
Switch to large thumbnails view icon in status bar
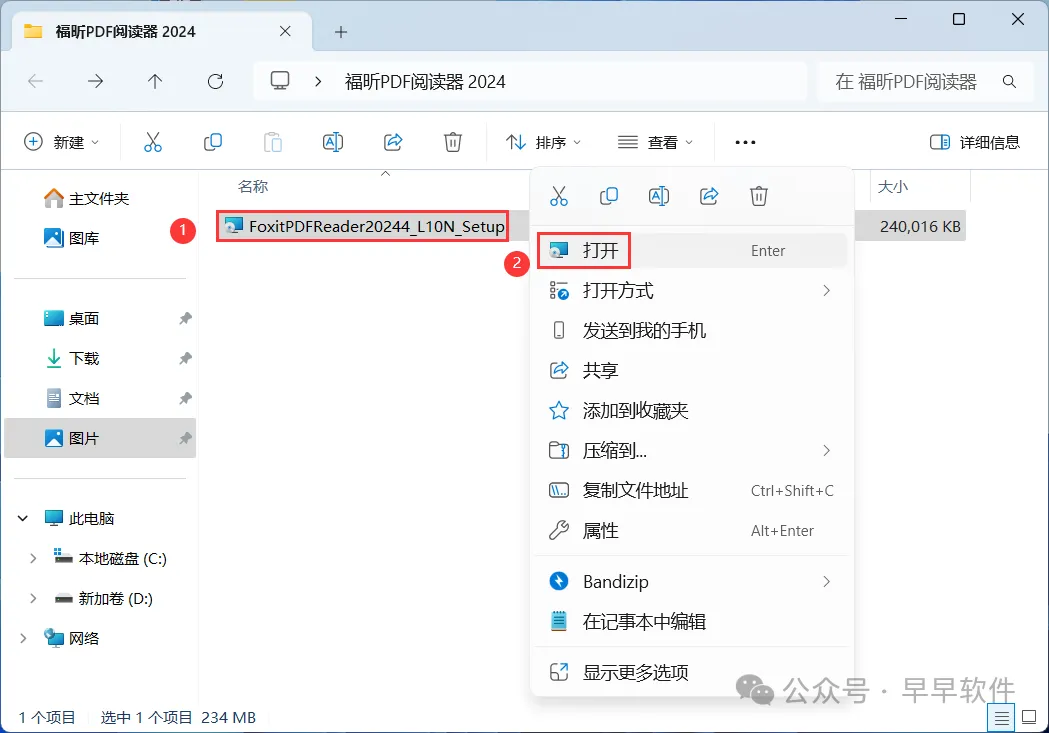[x=1030, y=718]
